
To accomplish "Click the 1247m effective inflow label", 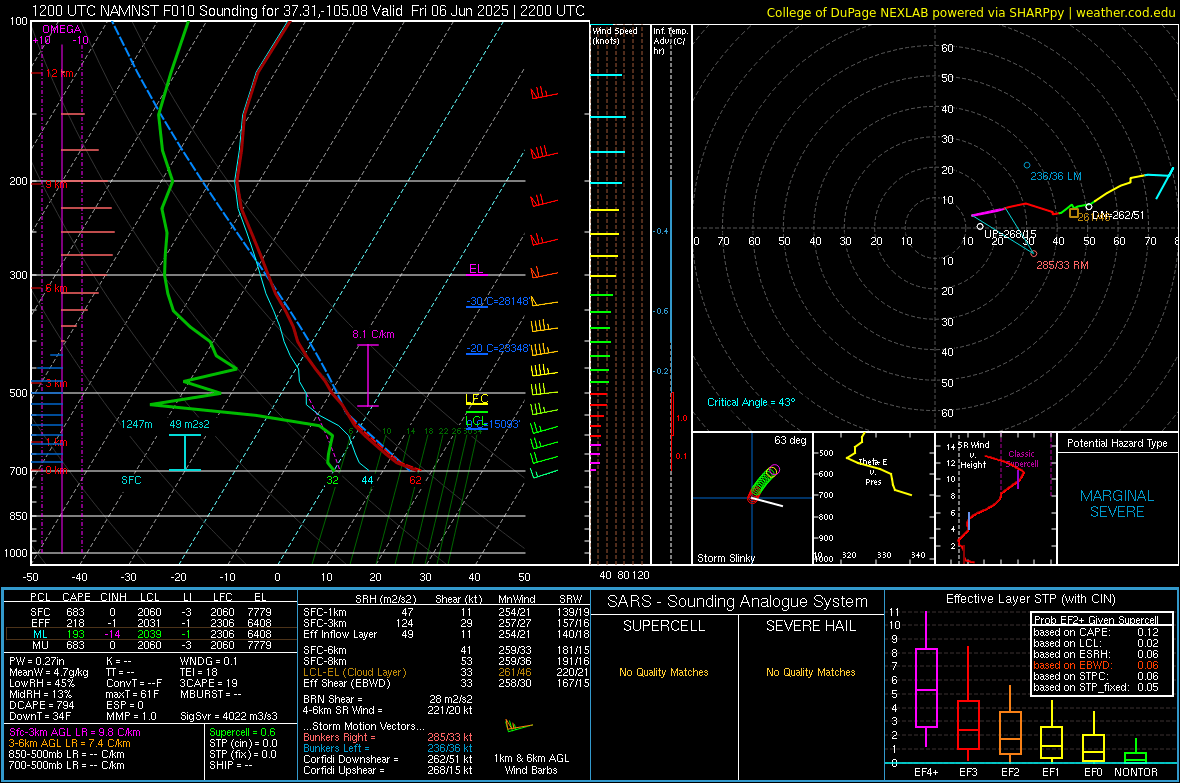I will tap(136, 424).
